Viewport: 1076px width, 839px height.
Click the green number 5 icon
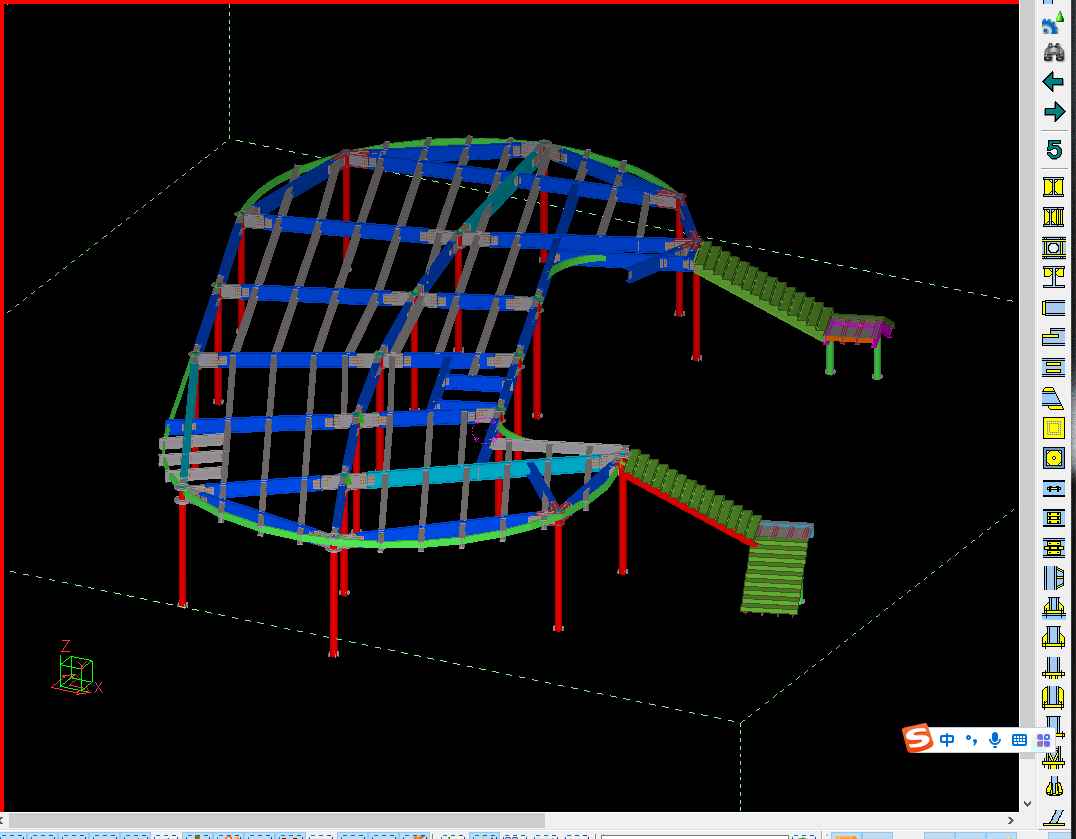1053,150
